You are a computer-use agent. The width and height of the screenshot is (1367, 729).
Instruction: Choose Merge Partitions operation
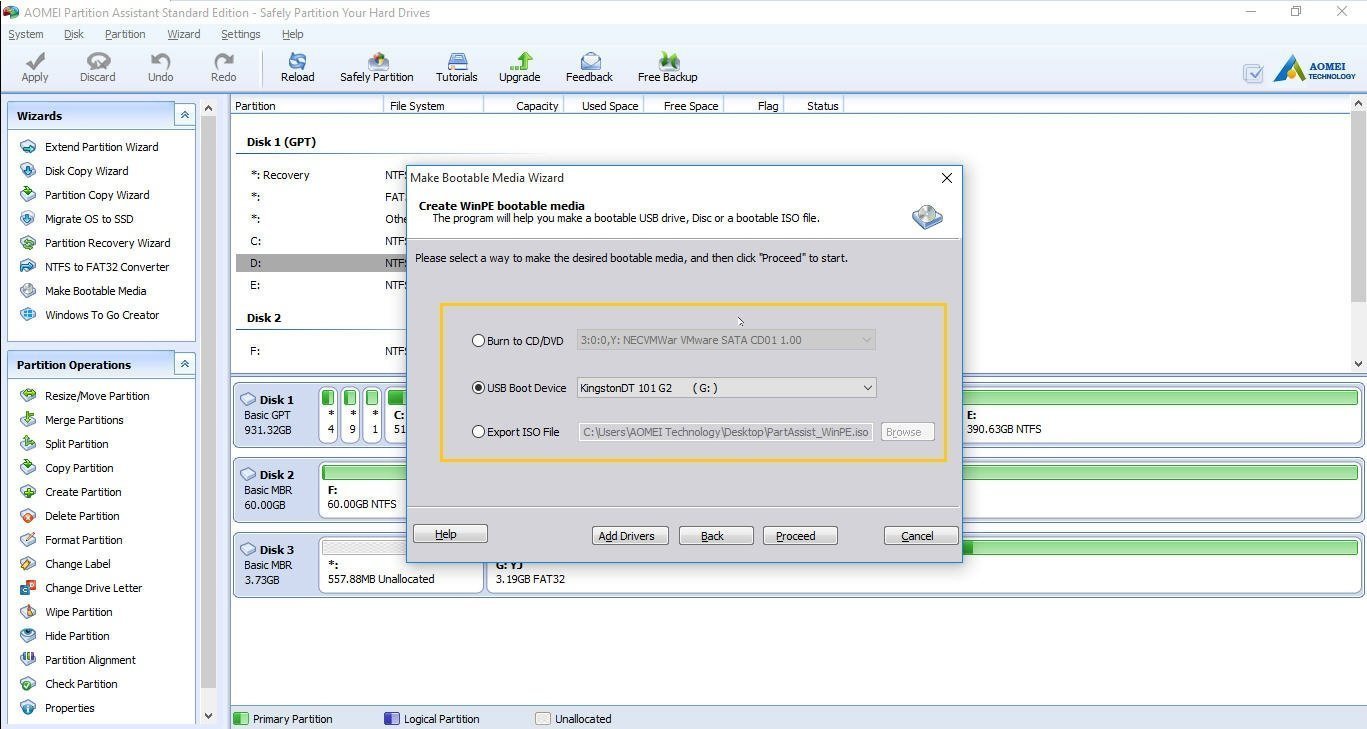coord(84,420)
